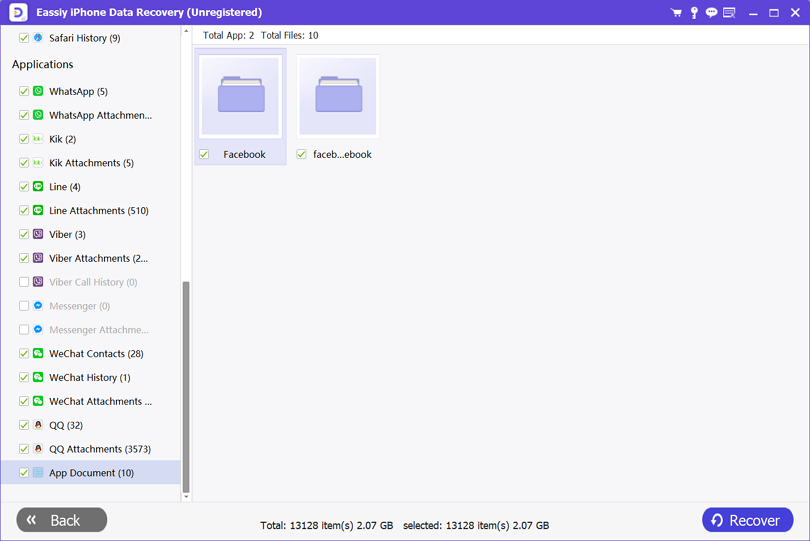Viewport: 810px width, 541px height.
Task: Maximize the Eassiy window
Action: coord(774,13)
